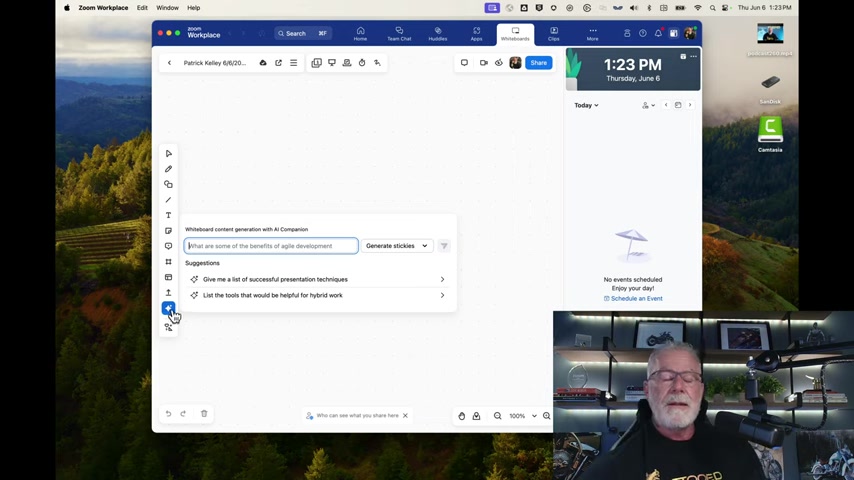Switch to the Team Chat tab
The width and height of the screenshot is (854, 480).
tap(399, 34)
